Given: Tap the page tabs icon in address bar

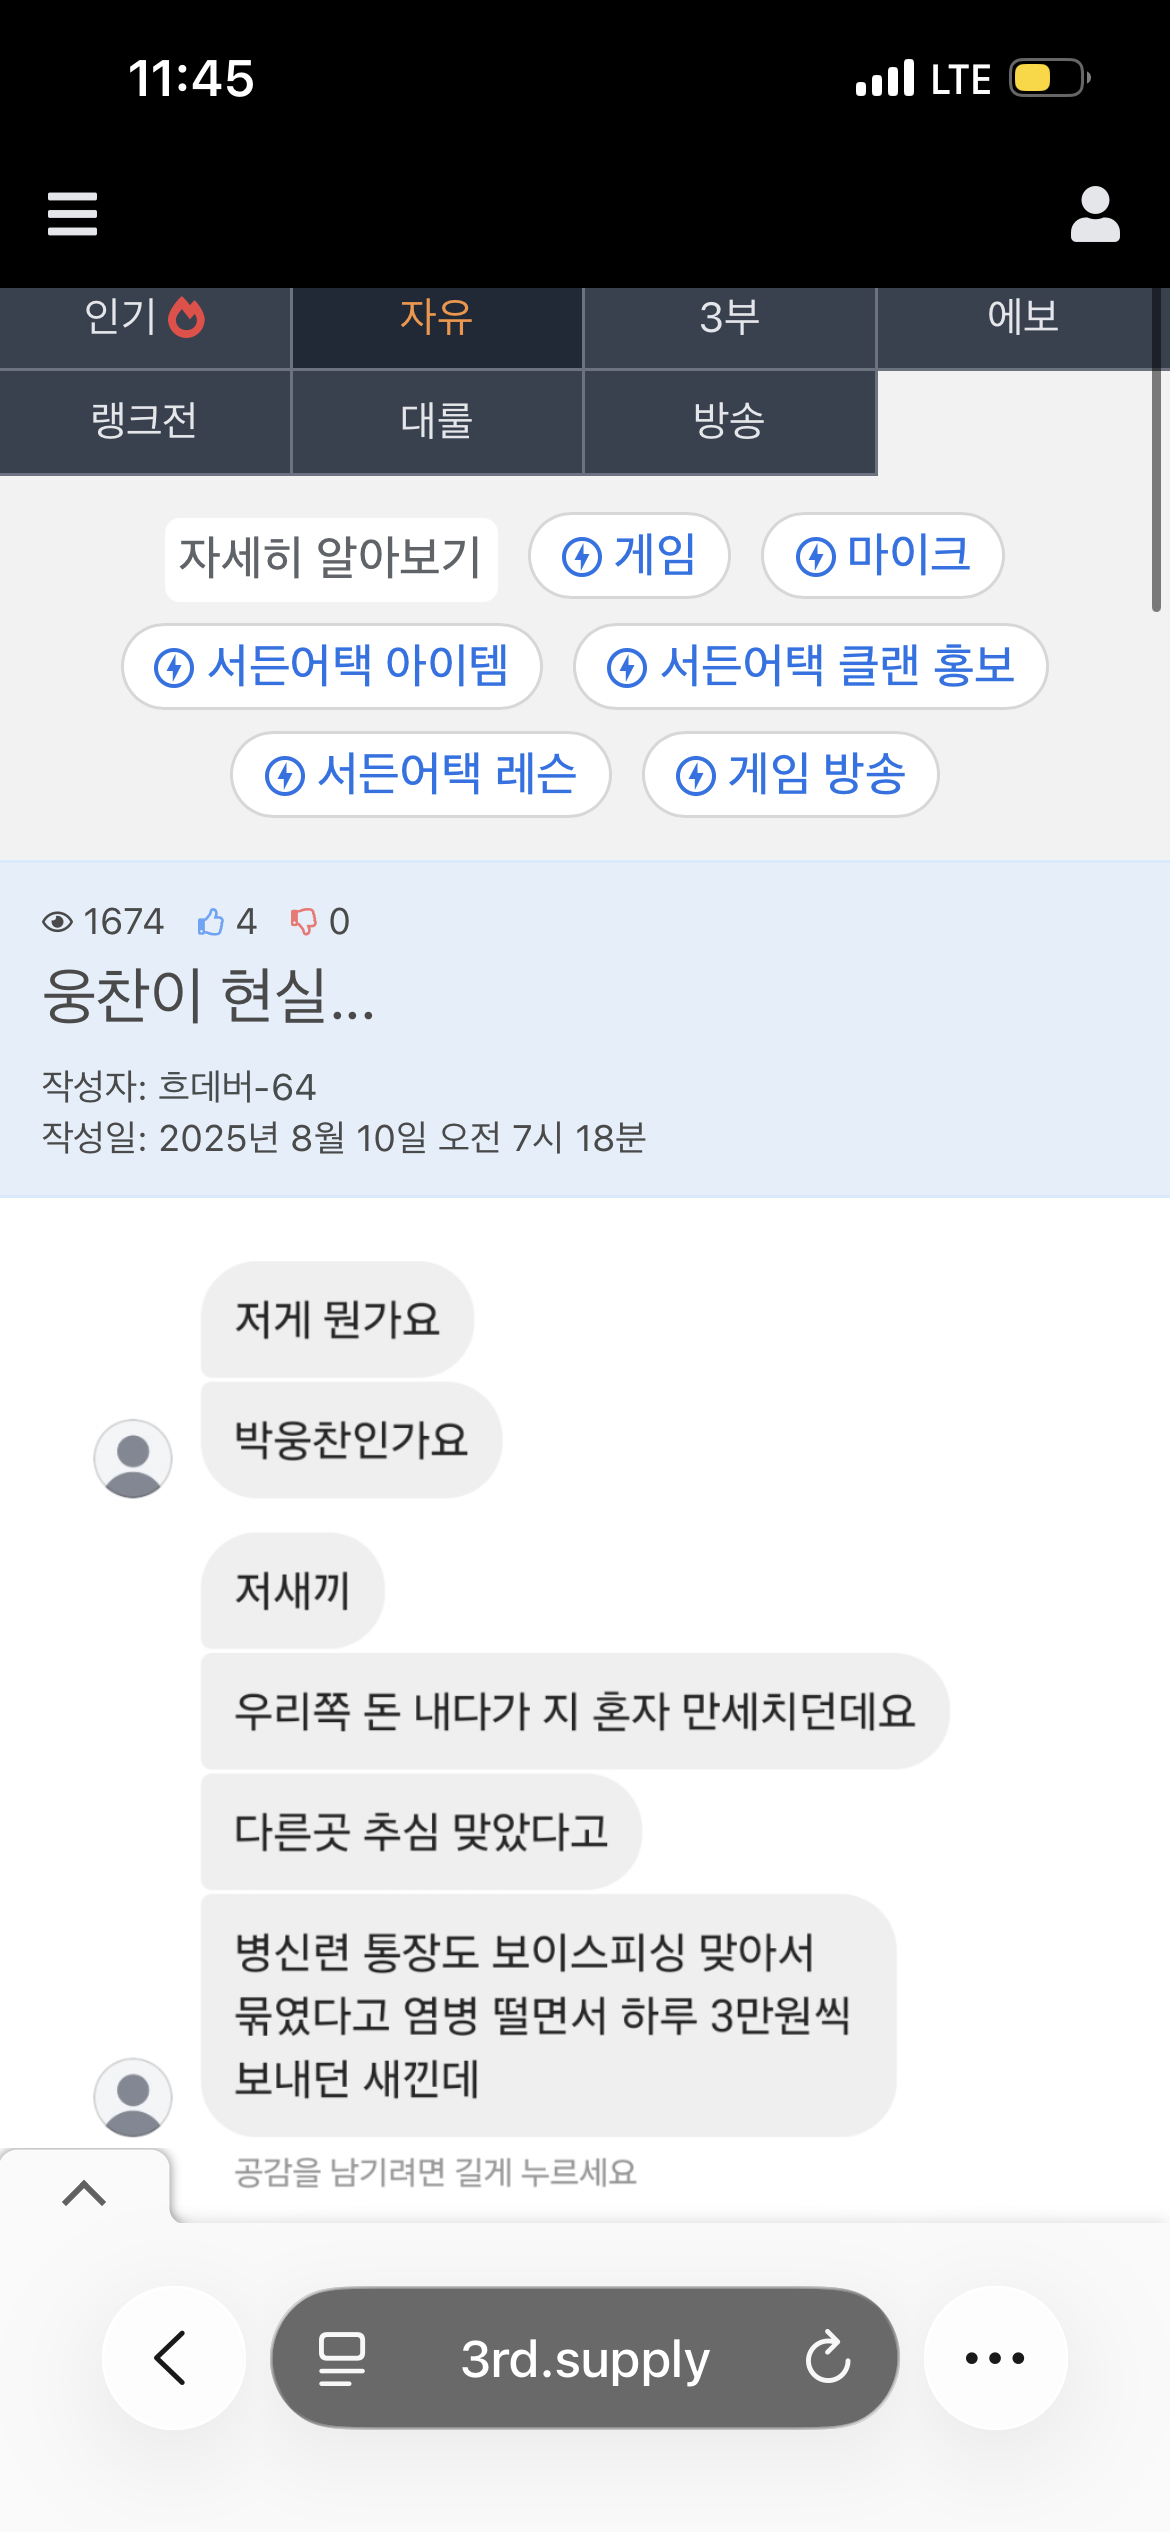Looking at the screenshot, I should [x=342, y=2357].
